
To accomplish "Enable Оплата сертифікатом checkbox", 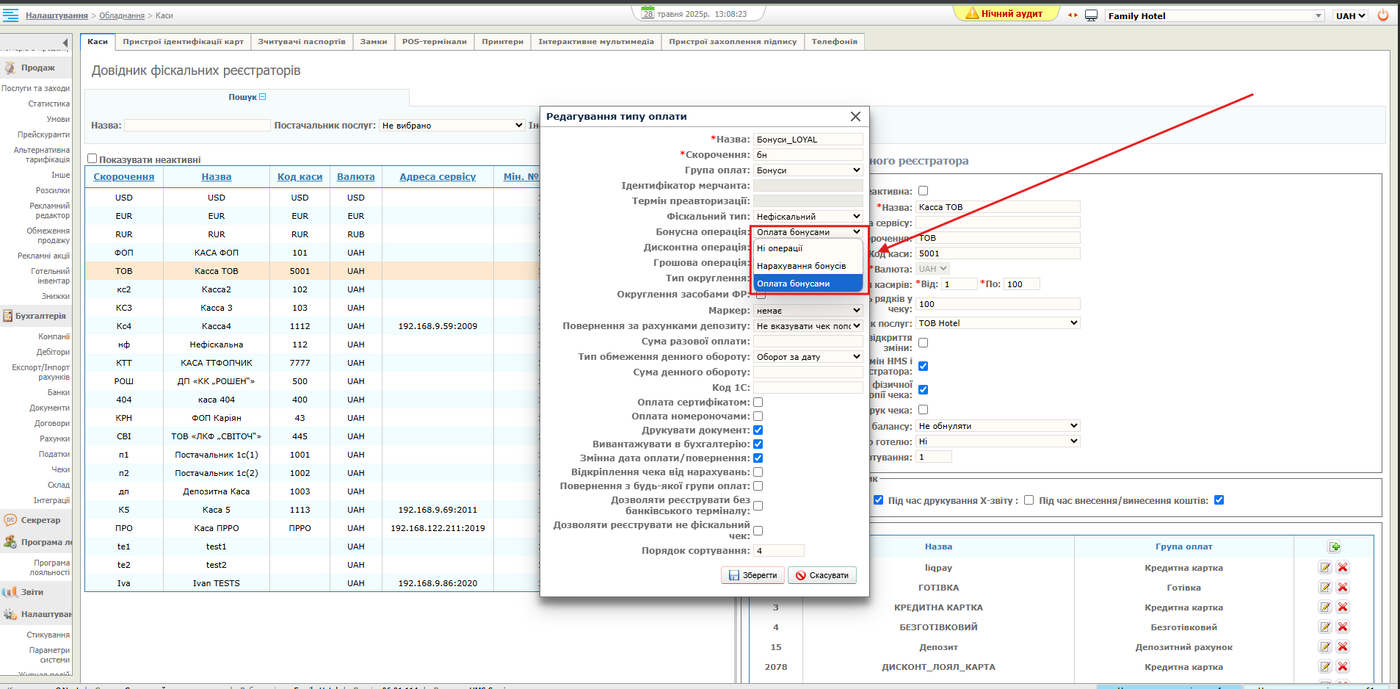I will 758,402.
